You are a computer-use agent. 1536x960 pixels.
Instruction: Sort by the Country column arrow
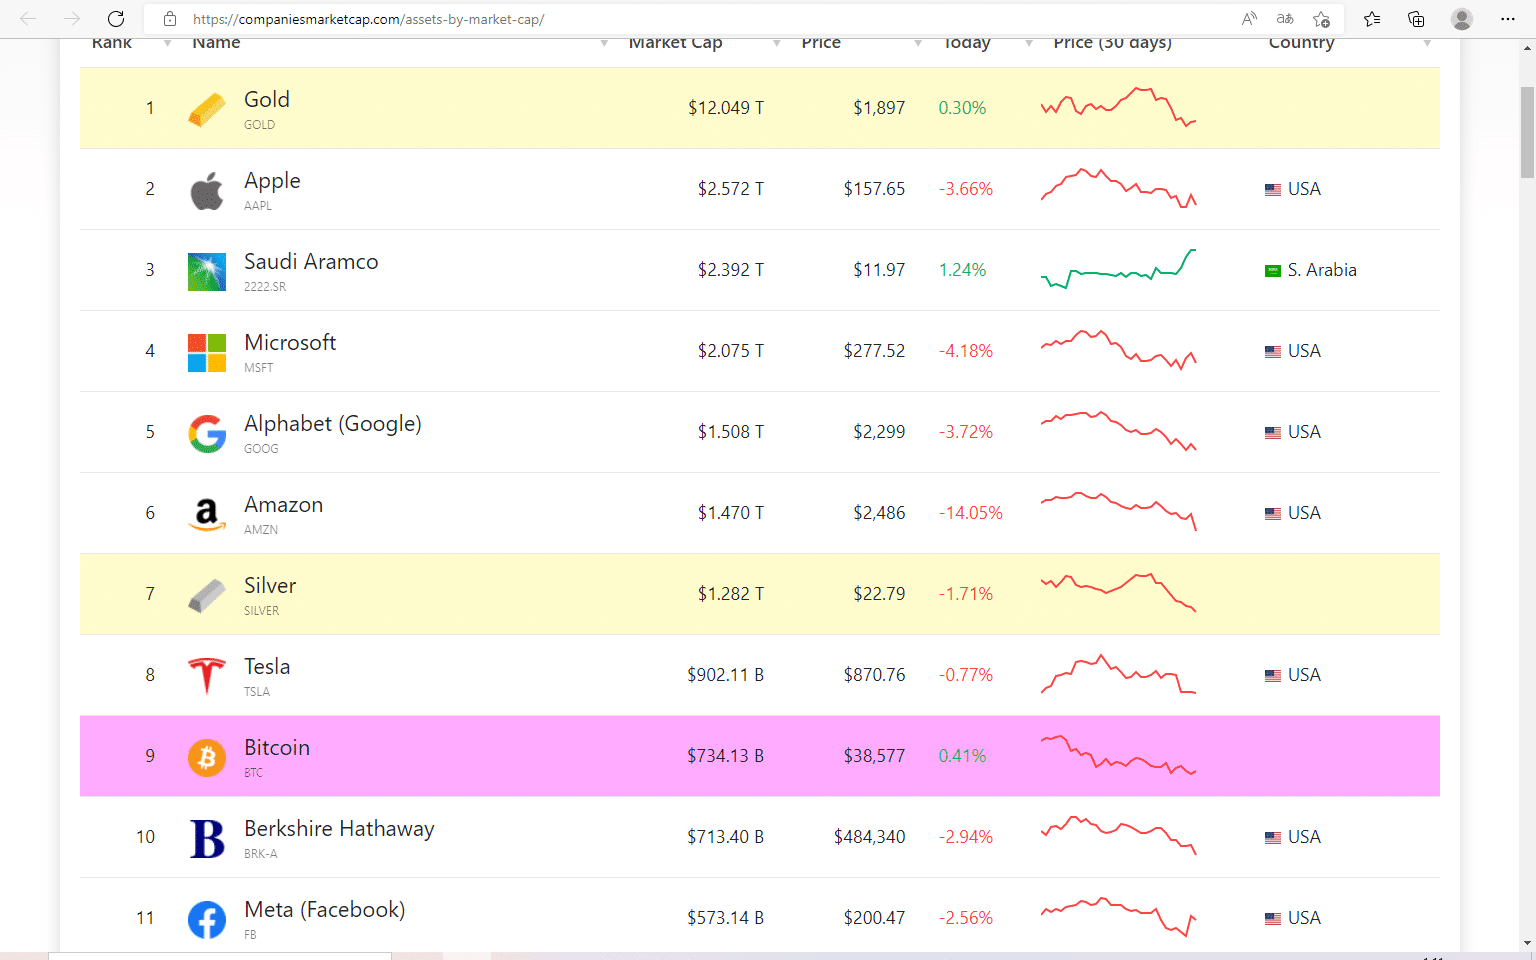[x=1427, y=43]
